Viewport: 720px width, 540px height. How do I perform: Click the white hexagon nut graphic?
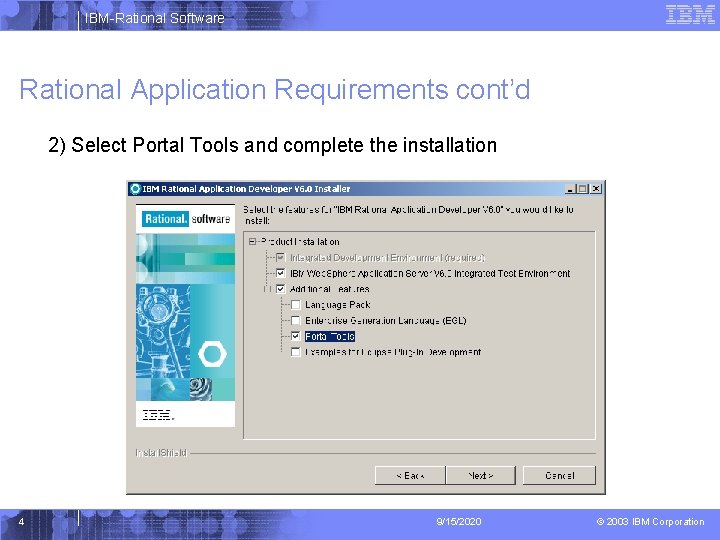212,354
